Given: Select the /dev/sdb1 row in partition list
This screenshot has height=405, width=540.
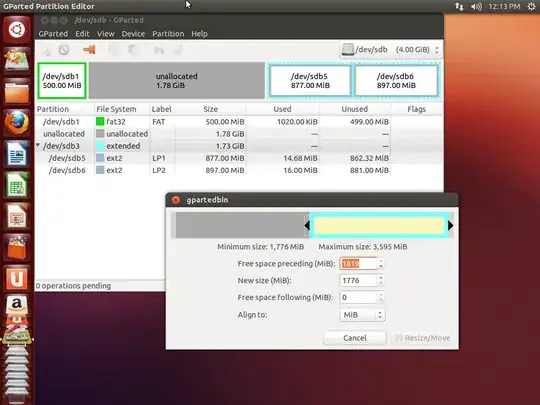Looking at the screenshot, I should [x=239, y=122].
